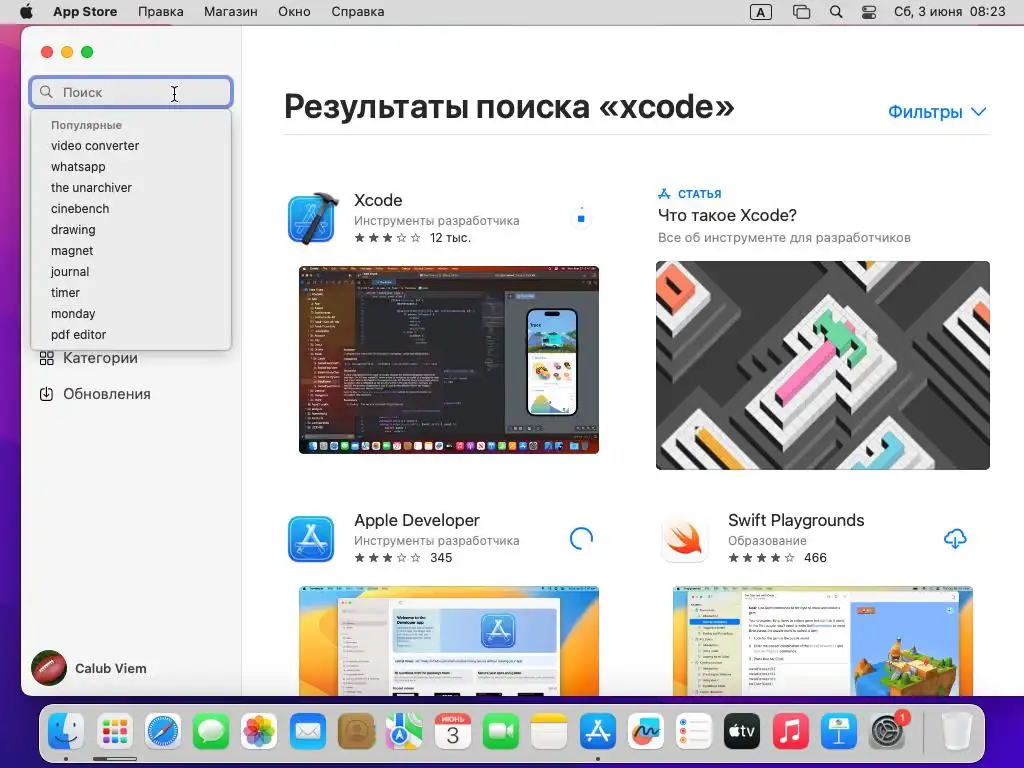Open FaceTime from the Dock
This screenshot has height=768, width=1024.
click(501, 731)
